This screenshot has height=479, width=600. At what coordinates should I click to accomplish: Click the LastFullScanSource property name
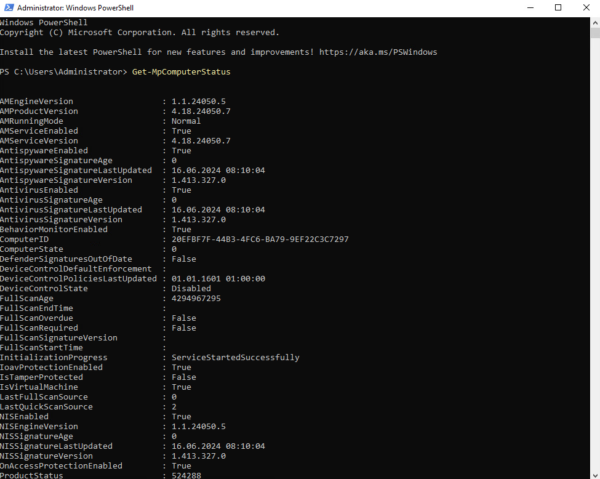pos(44,397)
